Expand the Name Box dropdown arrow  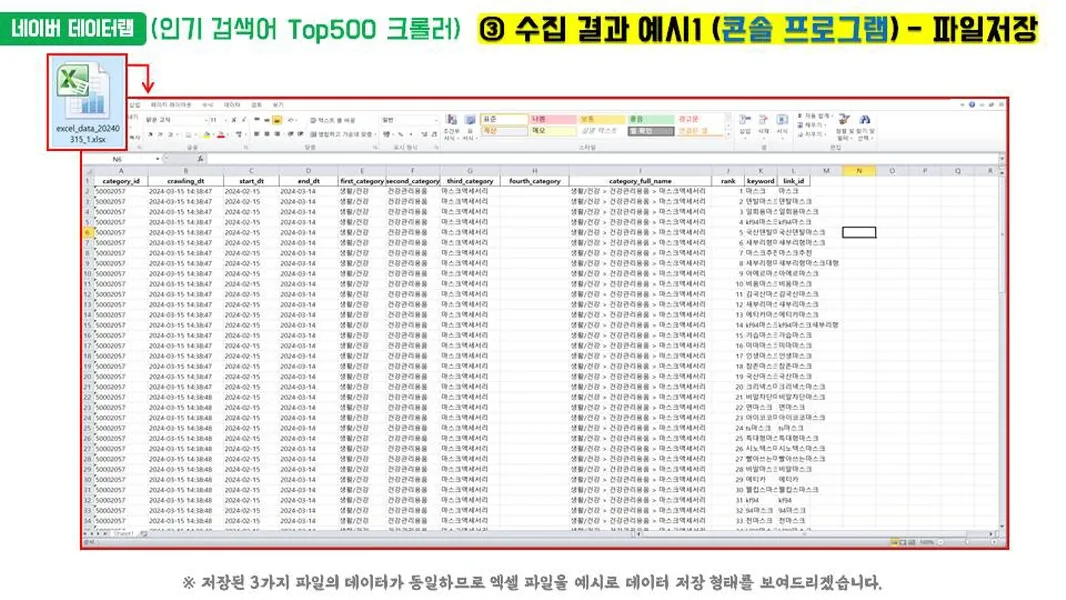[158, 158]
